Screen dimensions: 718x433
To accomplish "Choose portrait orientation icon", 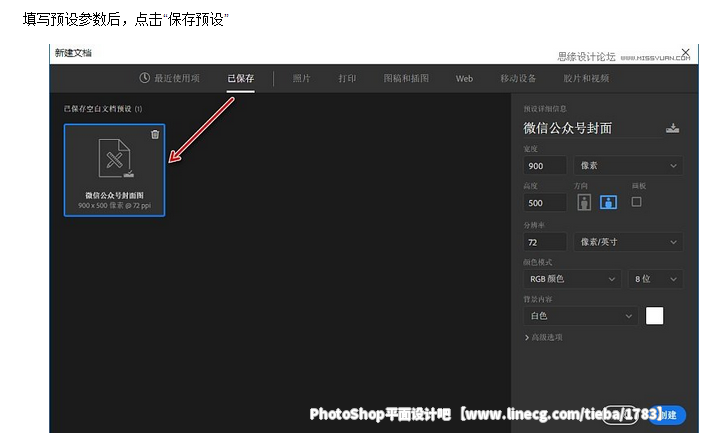I will click(584, 202).
